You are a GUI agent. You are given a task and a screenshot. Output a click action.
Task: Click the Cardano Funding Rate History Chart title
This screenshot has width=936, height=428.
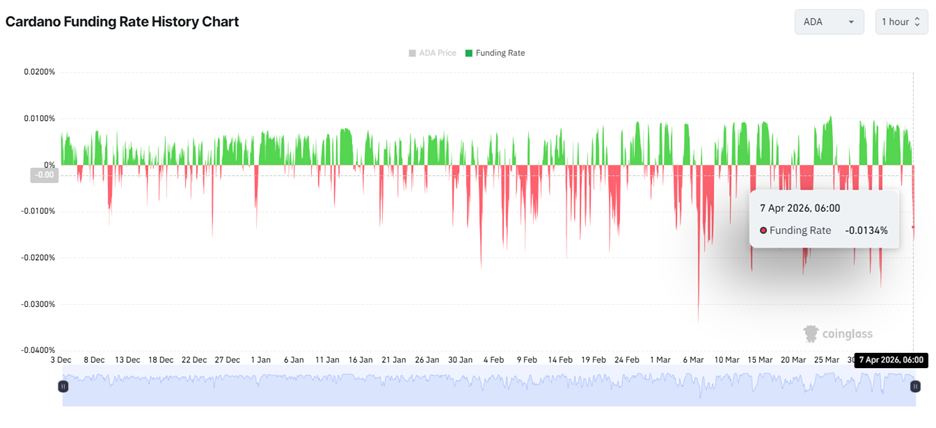pos(122,21)
